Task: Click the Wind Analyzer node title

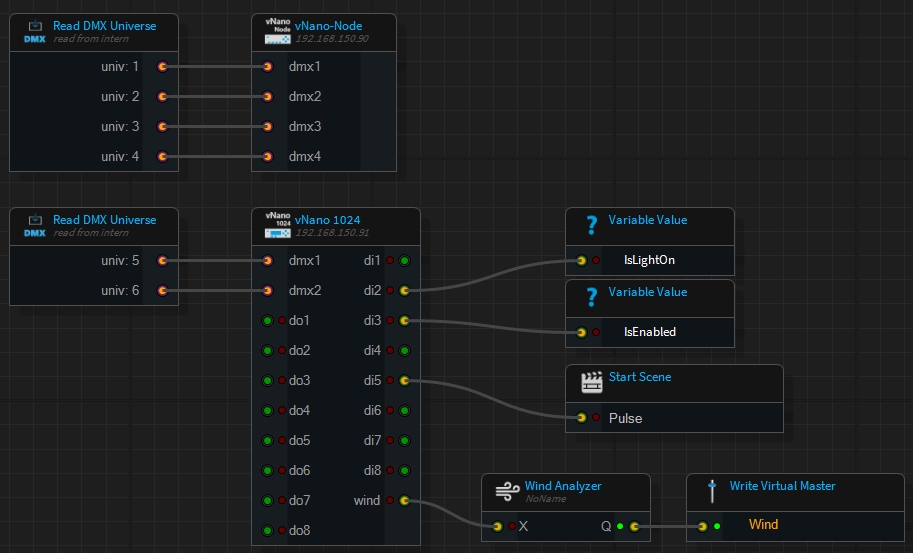Action: (563, 486)
